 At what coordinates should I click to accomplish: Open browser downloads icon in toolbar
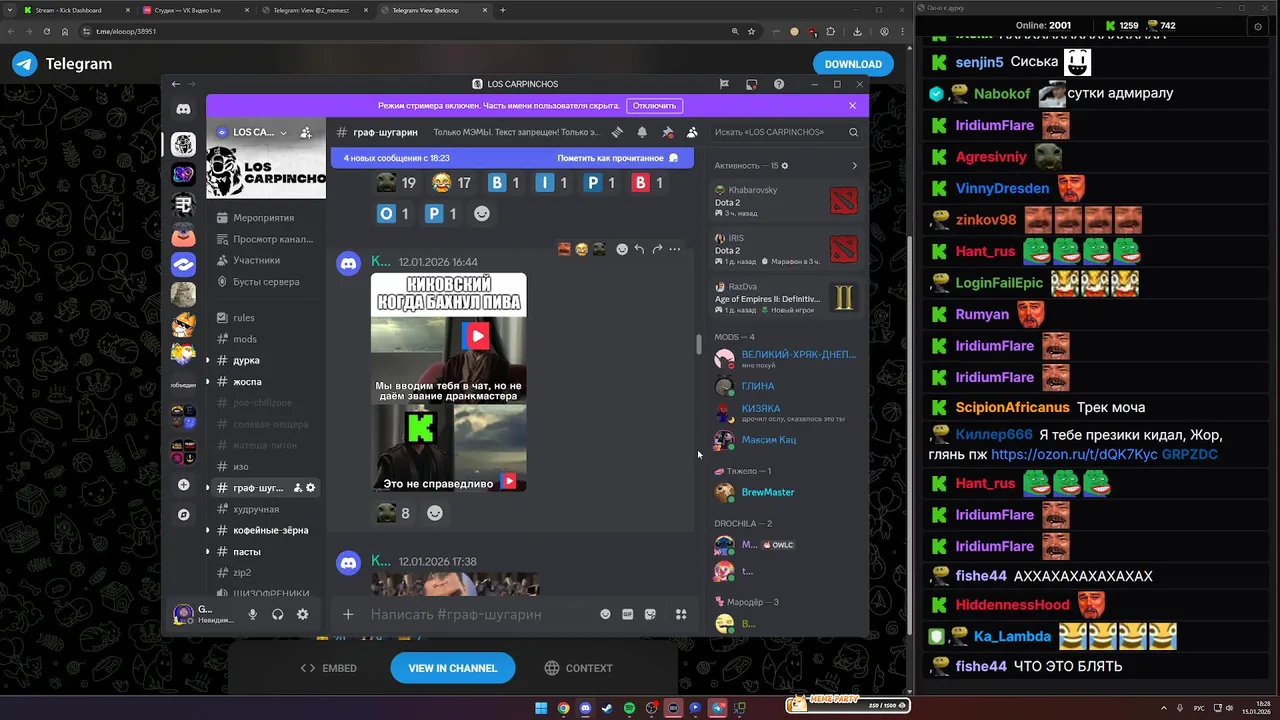click(857, 31)
